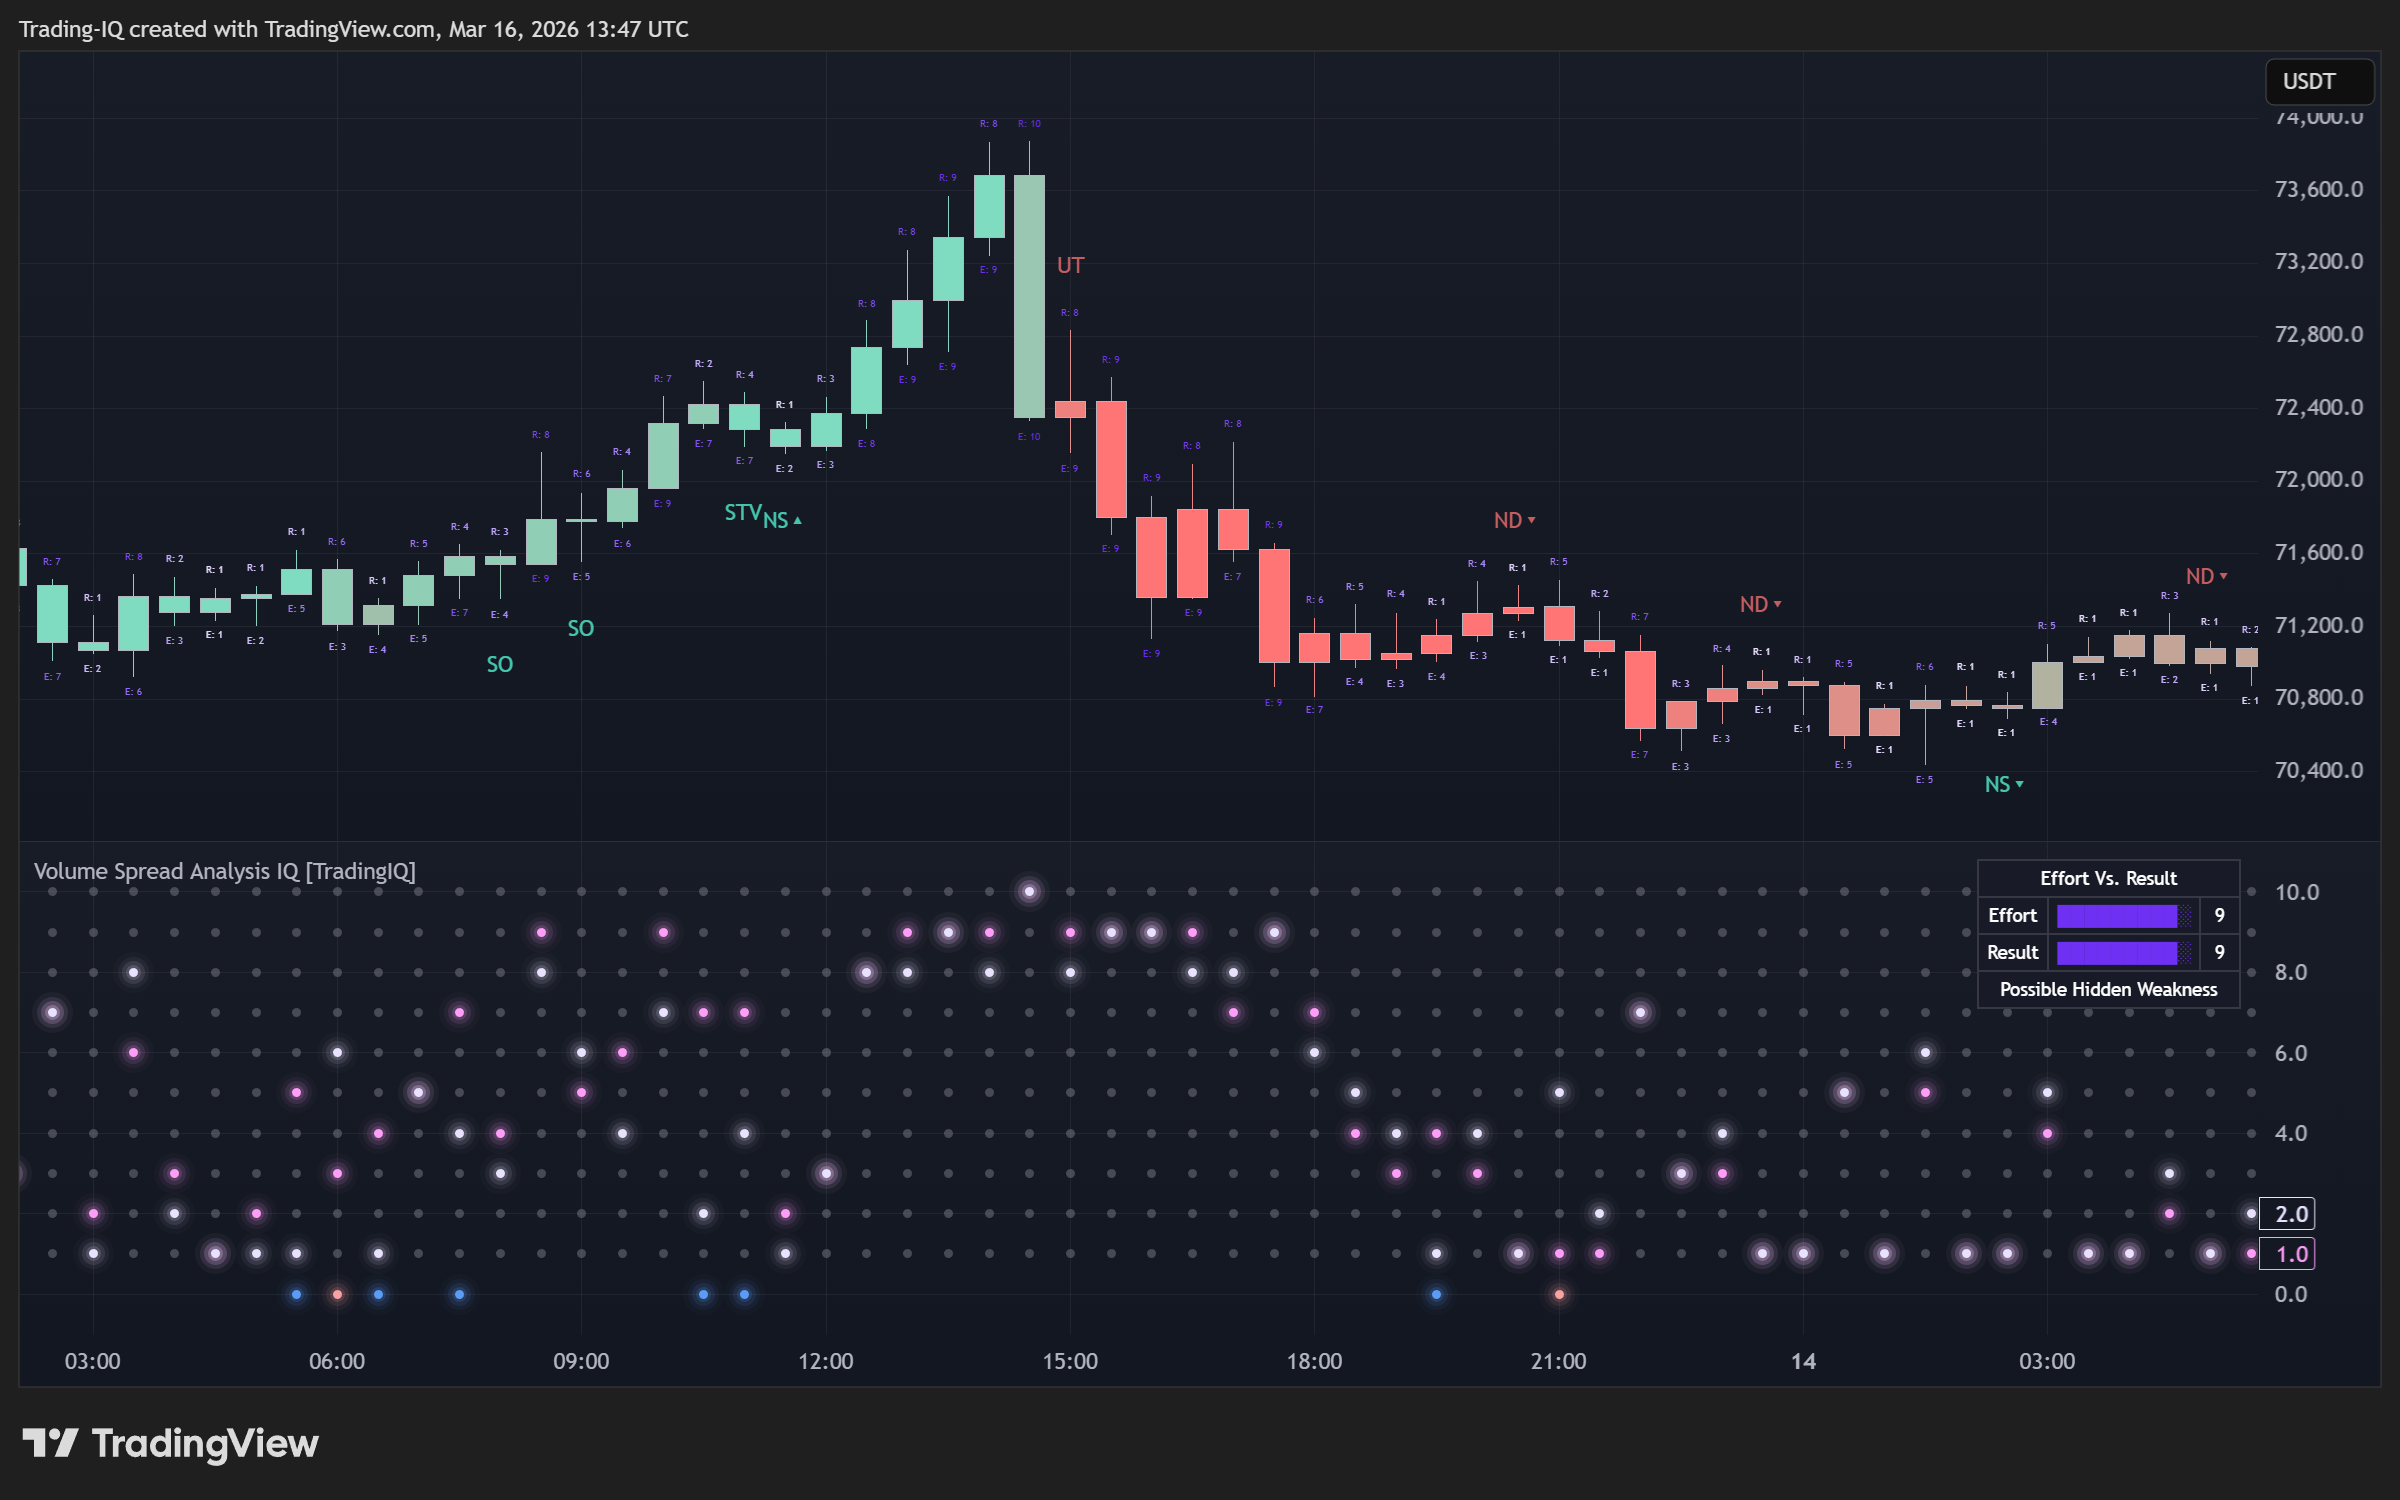The height and width of the screenshot is (1500, 2400).
Task: Click the 73,600.0 price axis label
Action: click(2318, 189)
